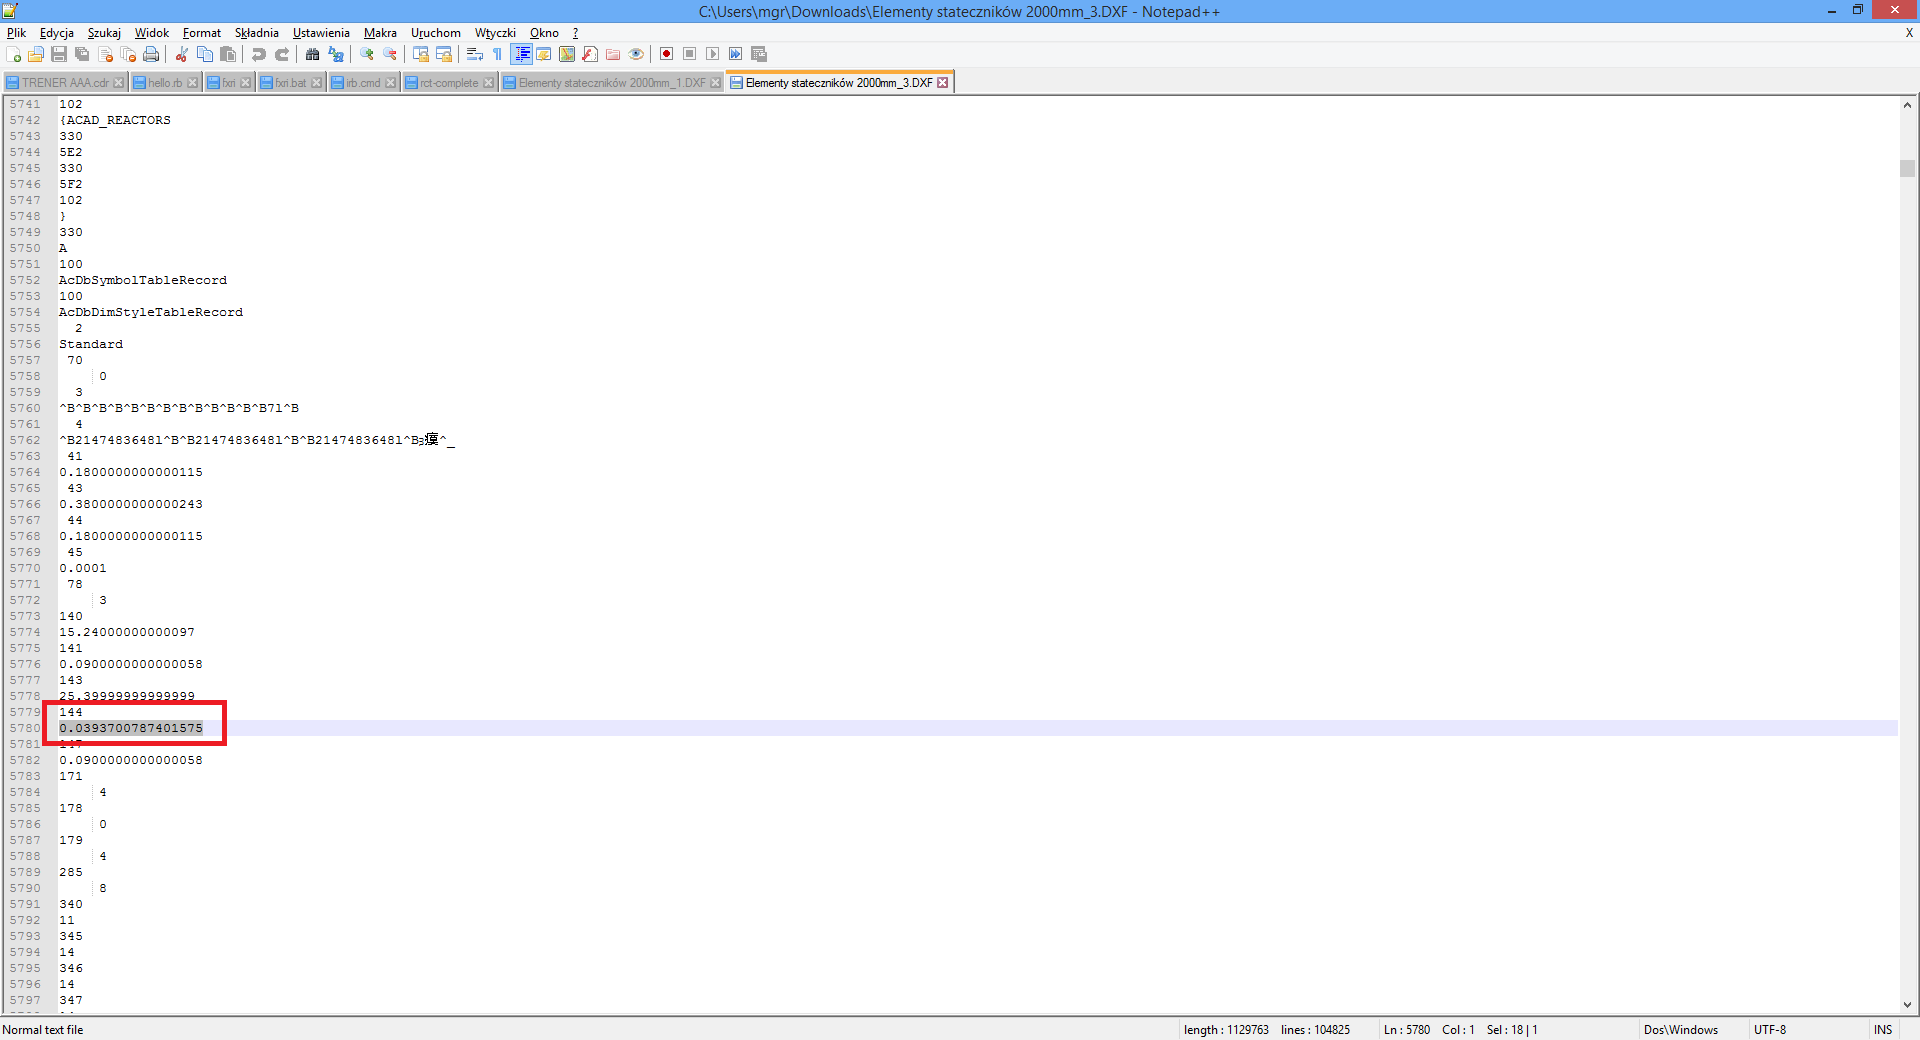The width and height of the screenshot is (1920, 1040).
Task: Click the Zoom In magnifier icon
Action: [x=367, y=54]
